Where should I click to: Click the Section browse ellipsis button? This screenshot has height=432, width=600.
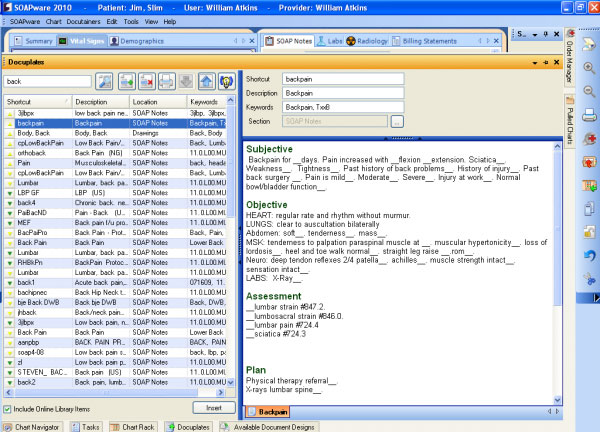tap(397, 121)
